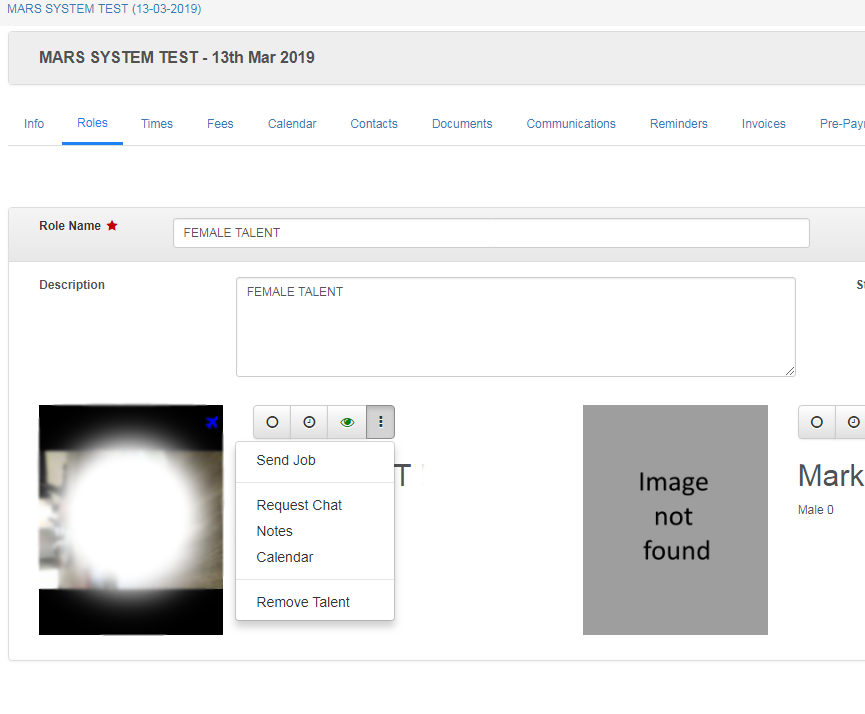865x714 pixels.
Task: Open the Communications tab
Action: click(x=571, y=124)
